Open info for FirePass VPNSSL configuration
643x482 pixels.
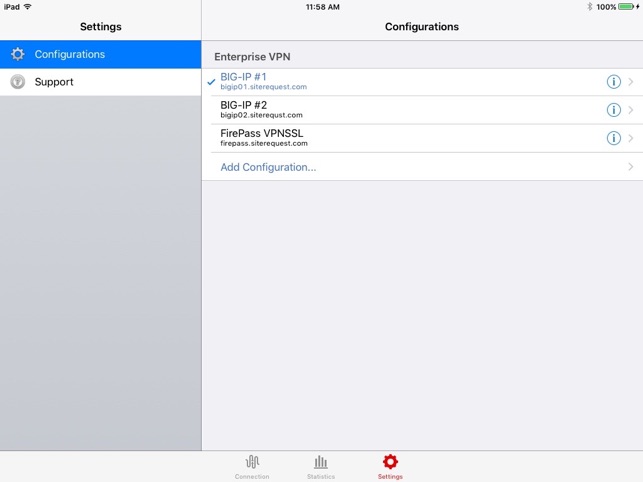coord(613,138)
